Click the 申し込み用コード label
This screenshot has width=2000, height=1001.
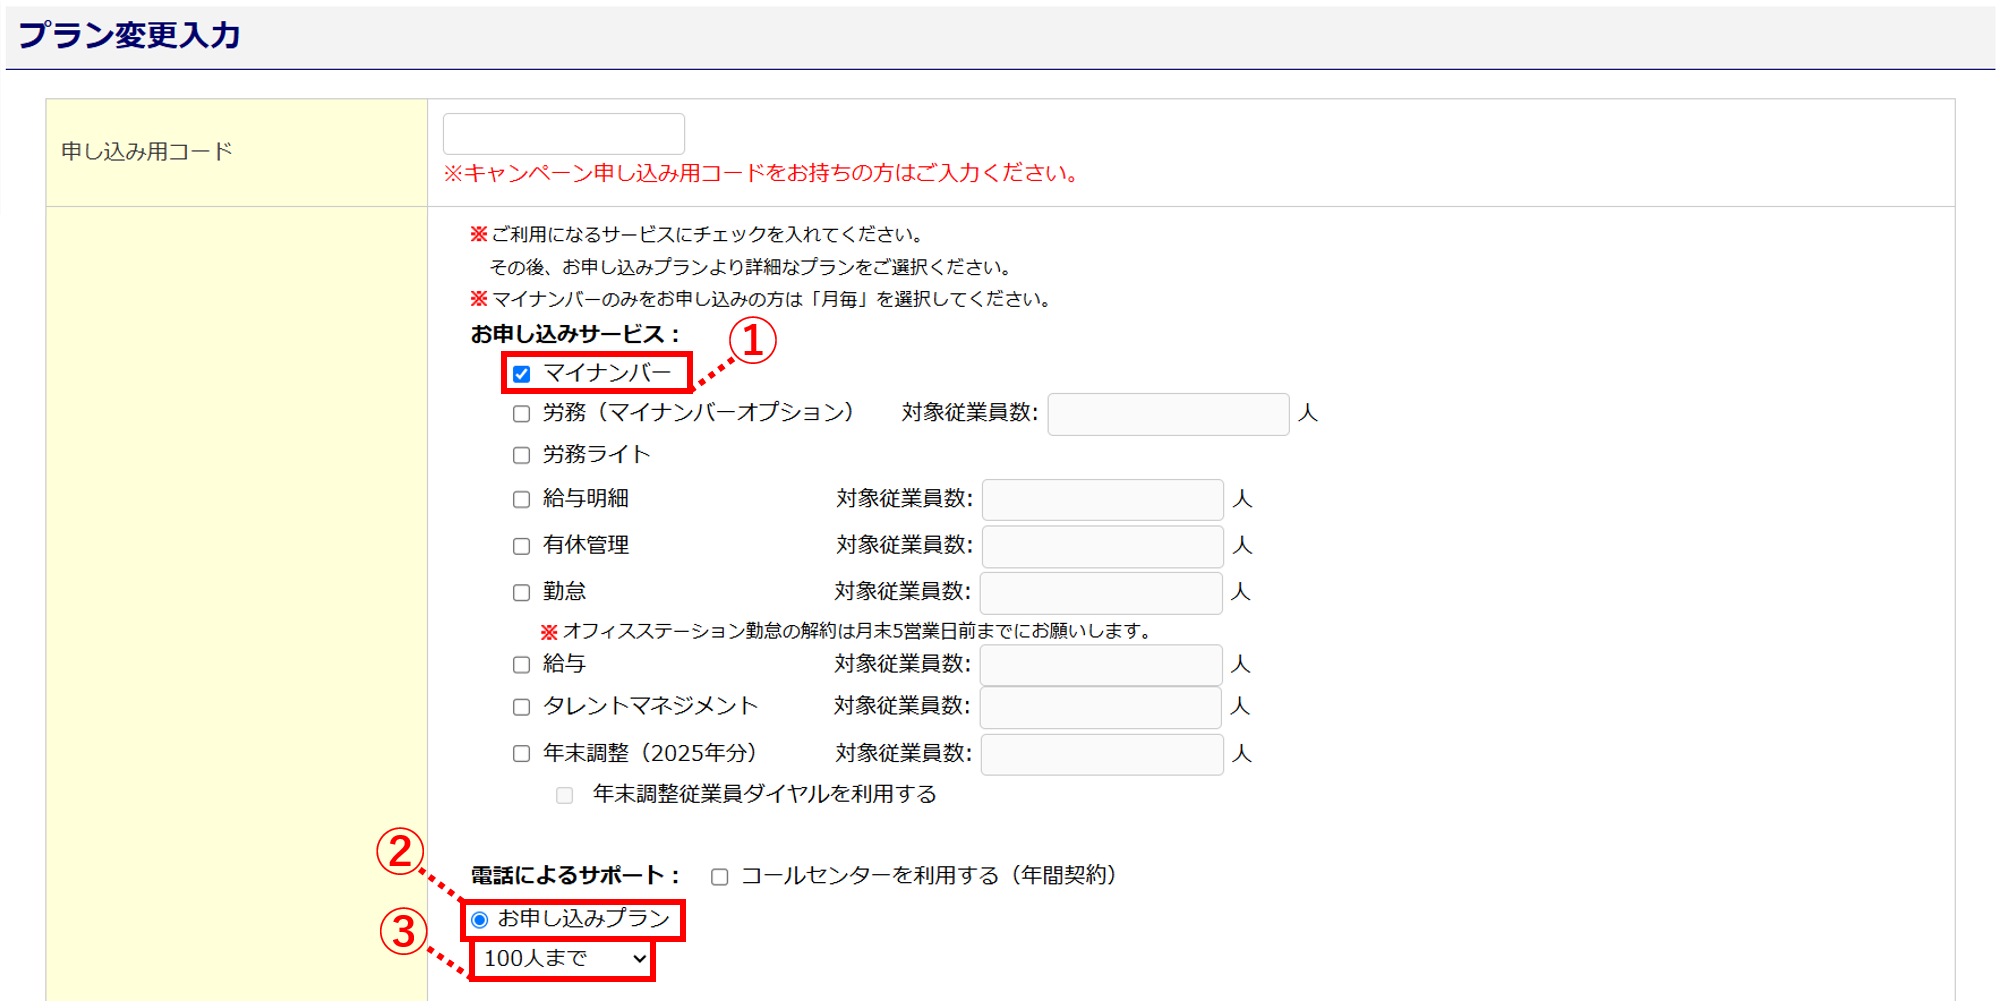click(147, 151)
